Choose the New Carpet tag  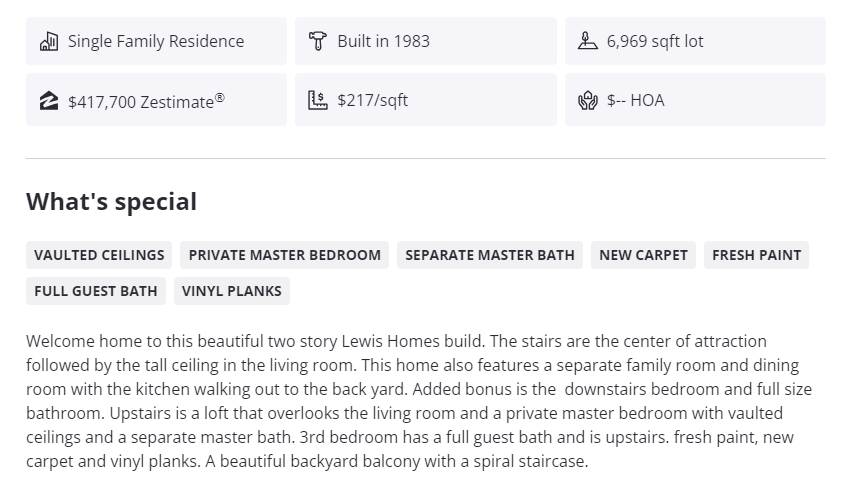pos(643,255)
